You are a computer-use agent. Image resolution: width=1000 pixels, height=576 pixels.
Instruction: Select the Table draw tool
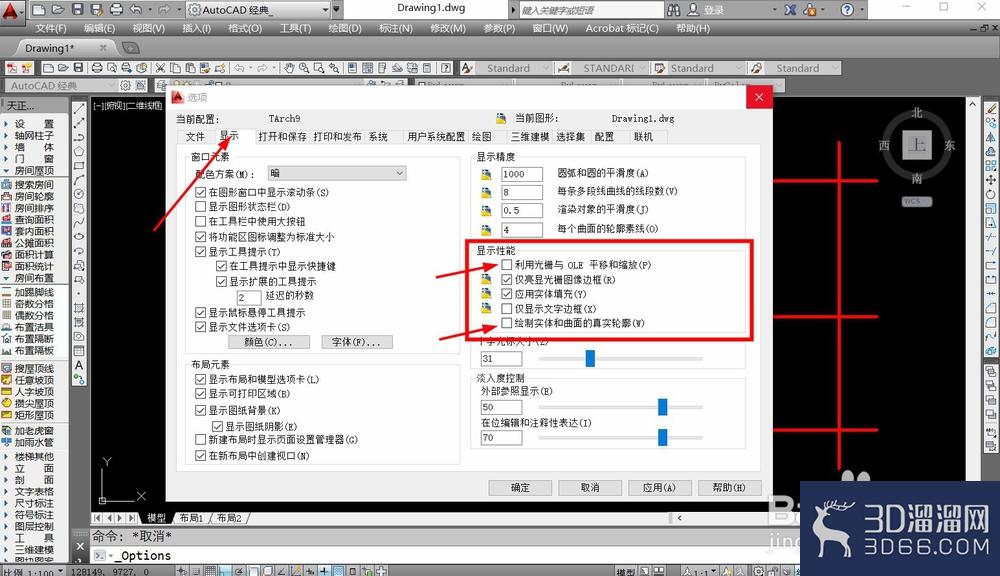pos(79,351)
